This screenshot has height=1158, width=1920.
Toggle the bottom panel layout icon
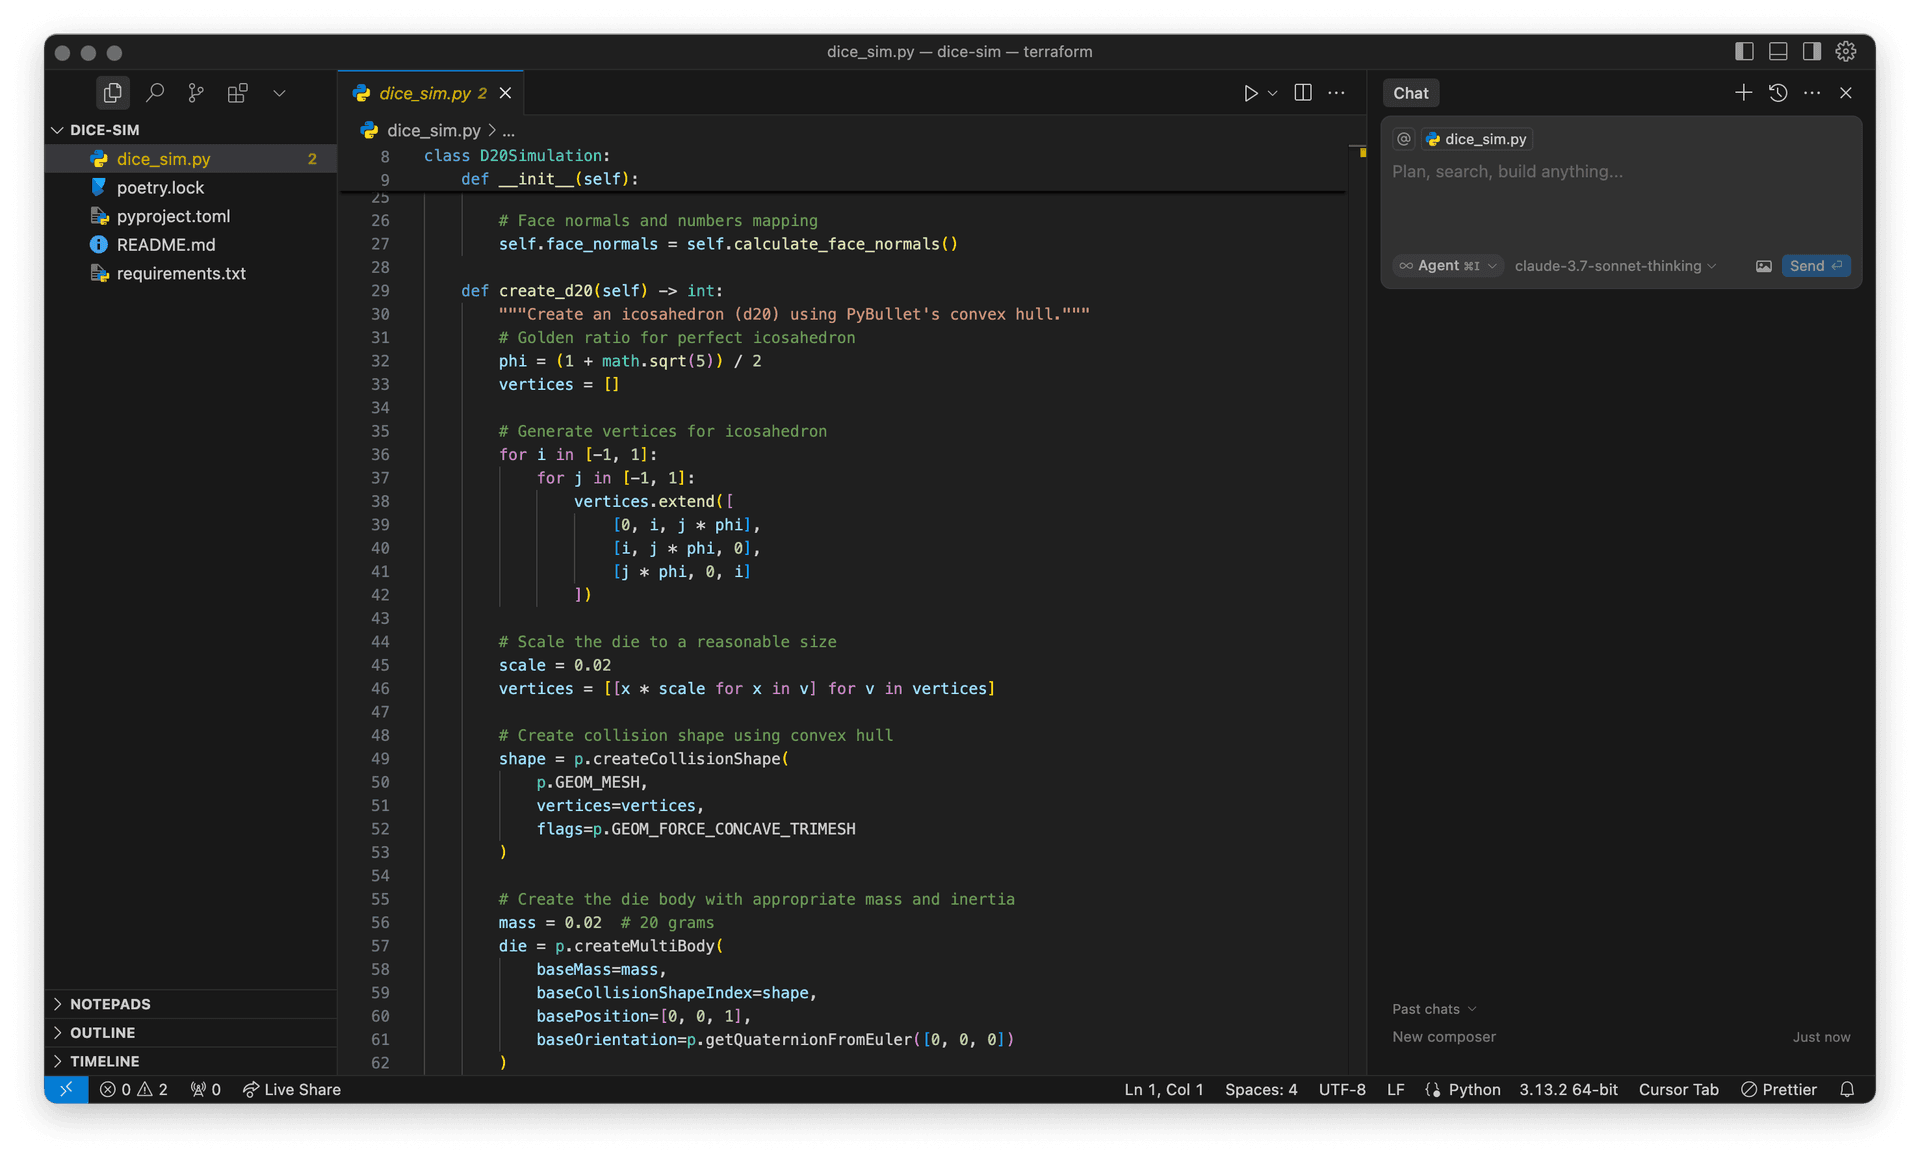[x=1778, y=51]
